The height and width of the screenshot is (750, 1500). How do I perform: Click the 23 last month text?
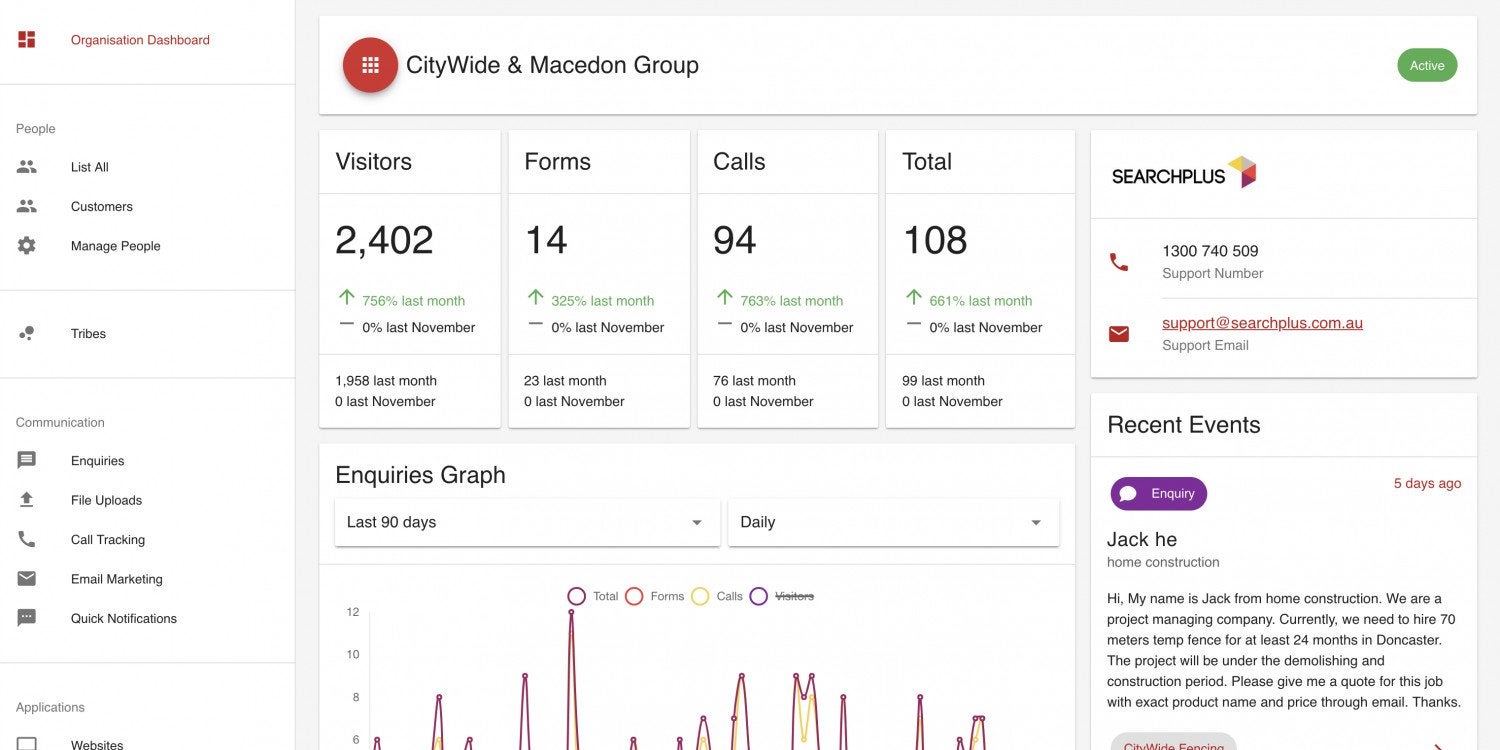pos(565,380)
